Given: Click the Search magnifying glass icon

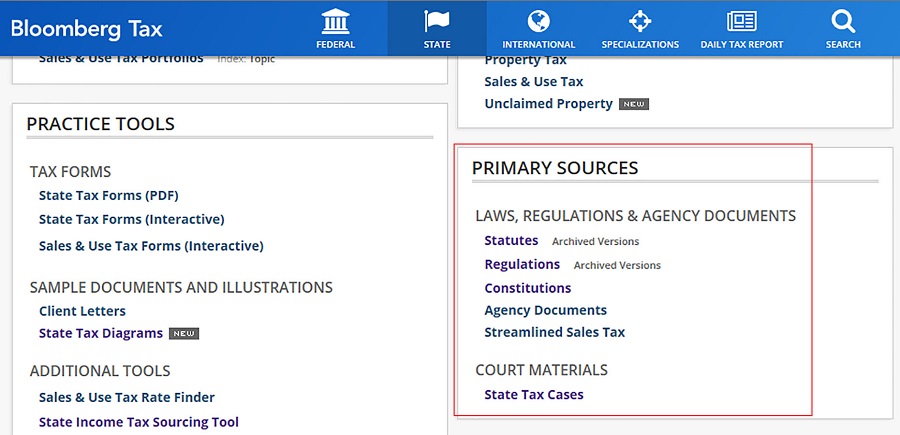Looking at the screenshot, I should click(x=843, y=21).
